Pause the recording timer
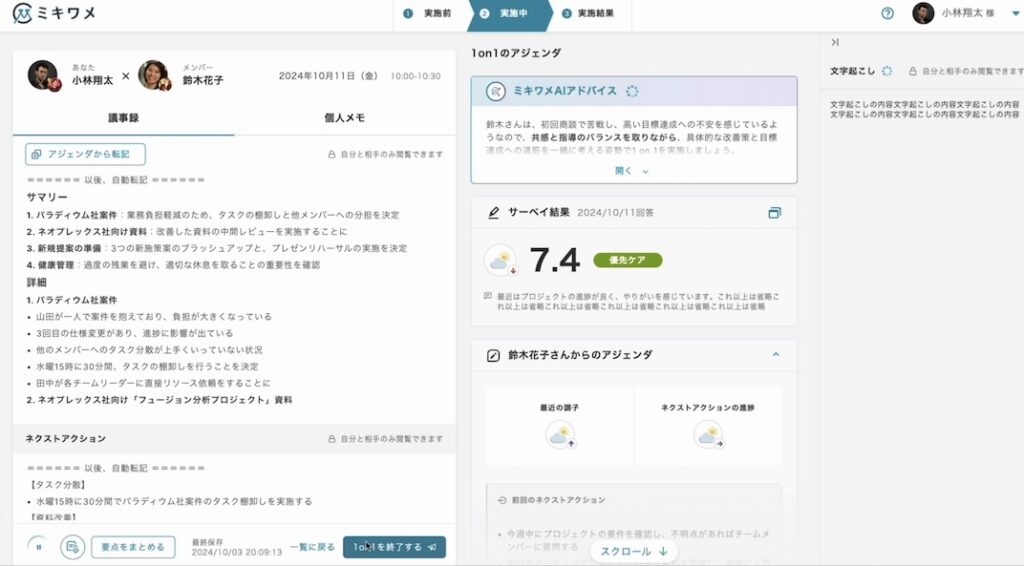Image resolution: width=1024 pixels, height=566 pixels. 39,547
